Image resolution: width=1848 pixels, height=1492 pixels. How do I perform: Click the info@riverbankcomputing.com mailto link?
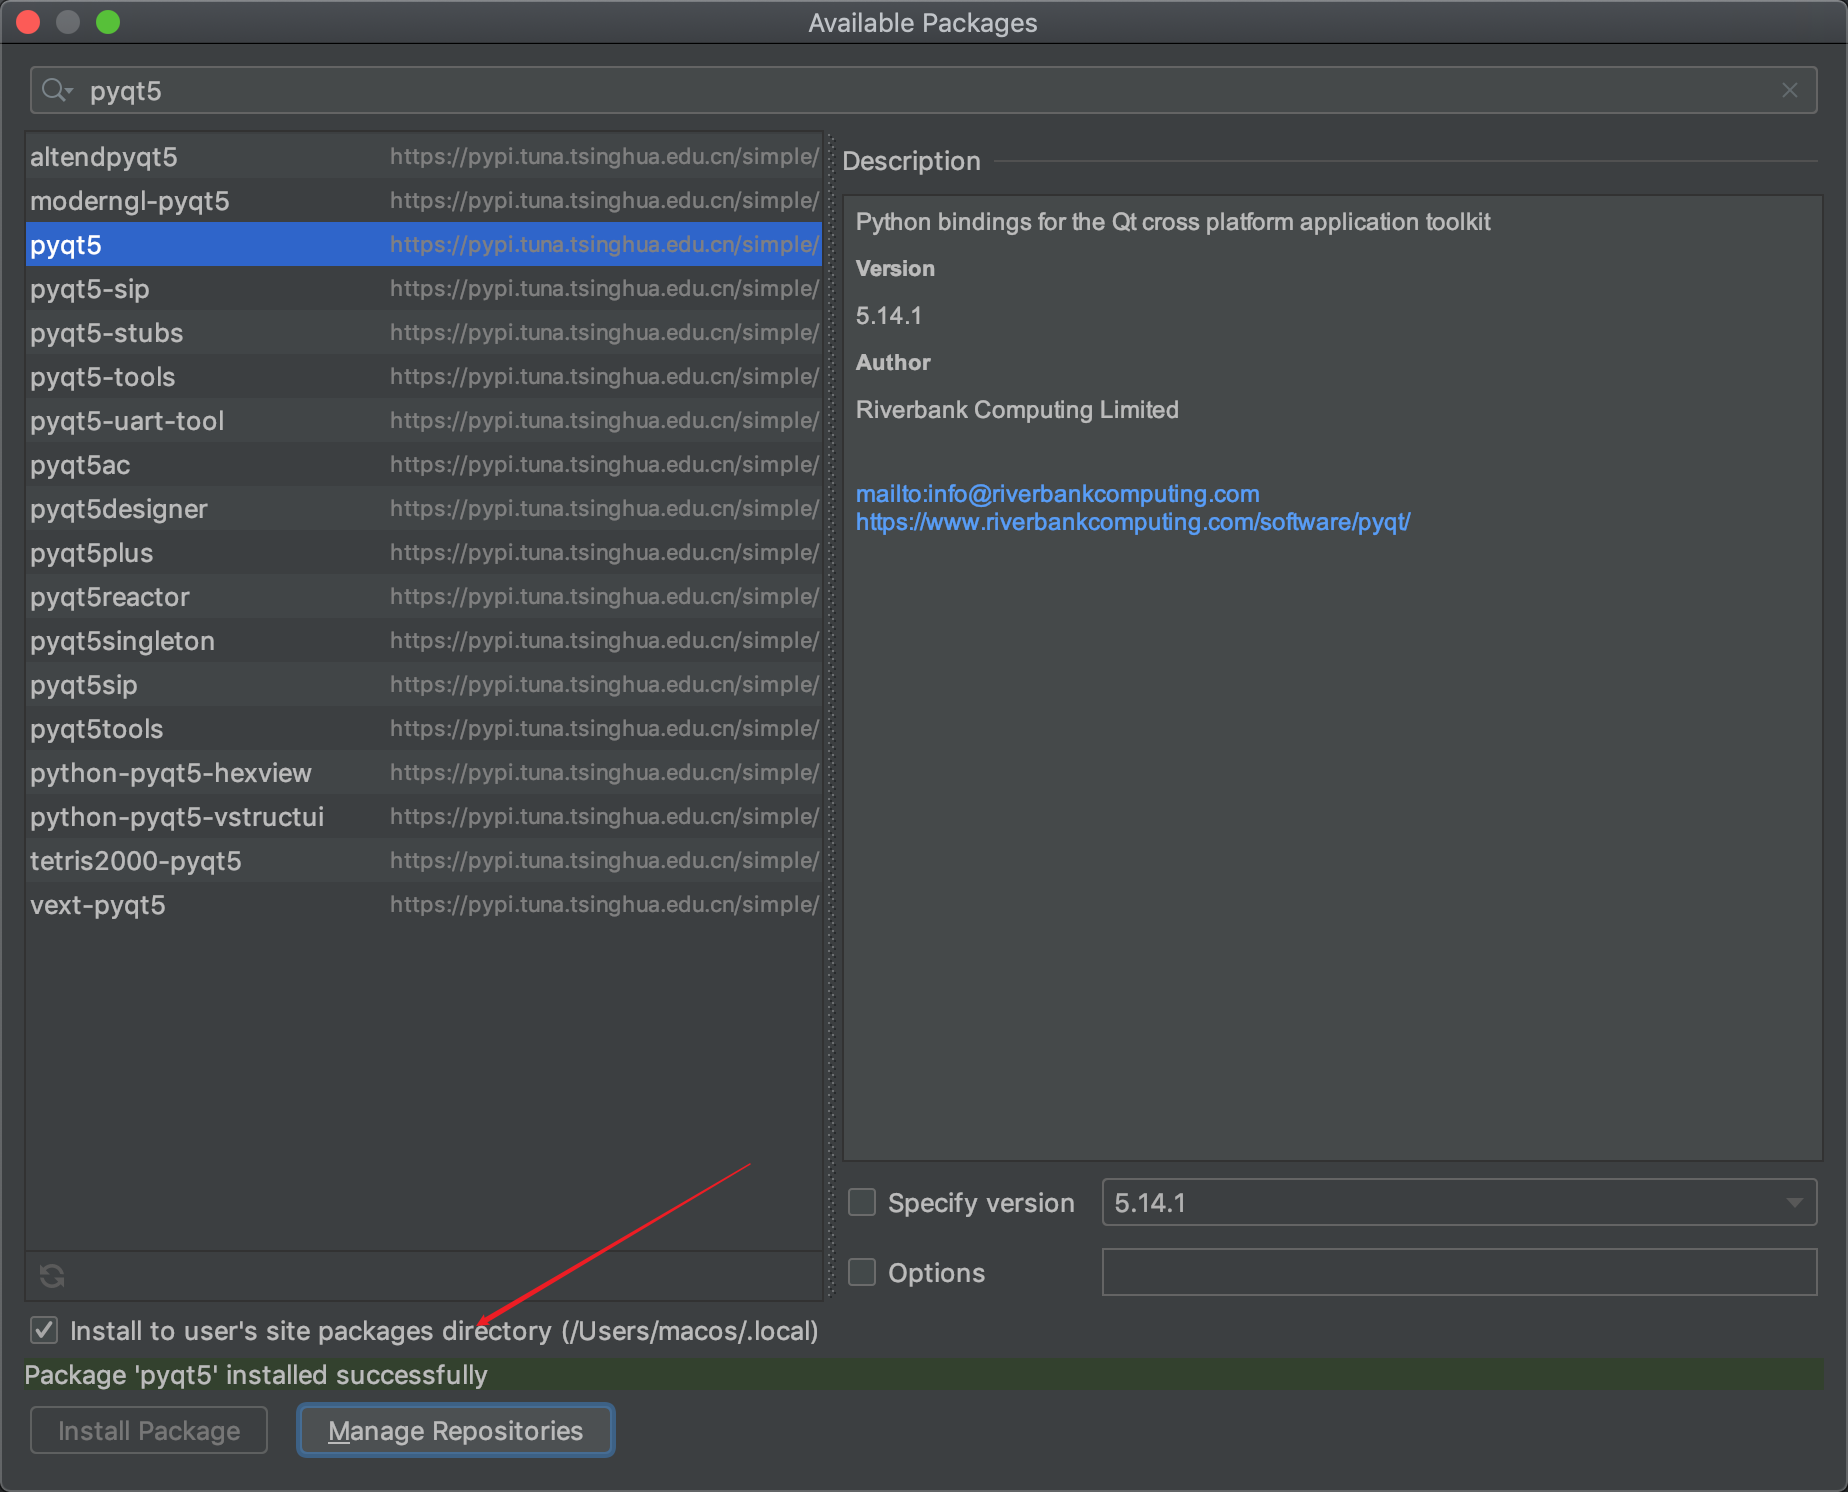(x=1057, y=493)
